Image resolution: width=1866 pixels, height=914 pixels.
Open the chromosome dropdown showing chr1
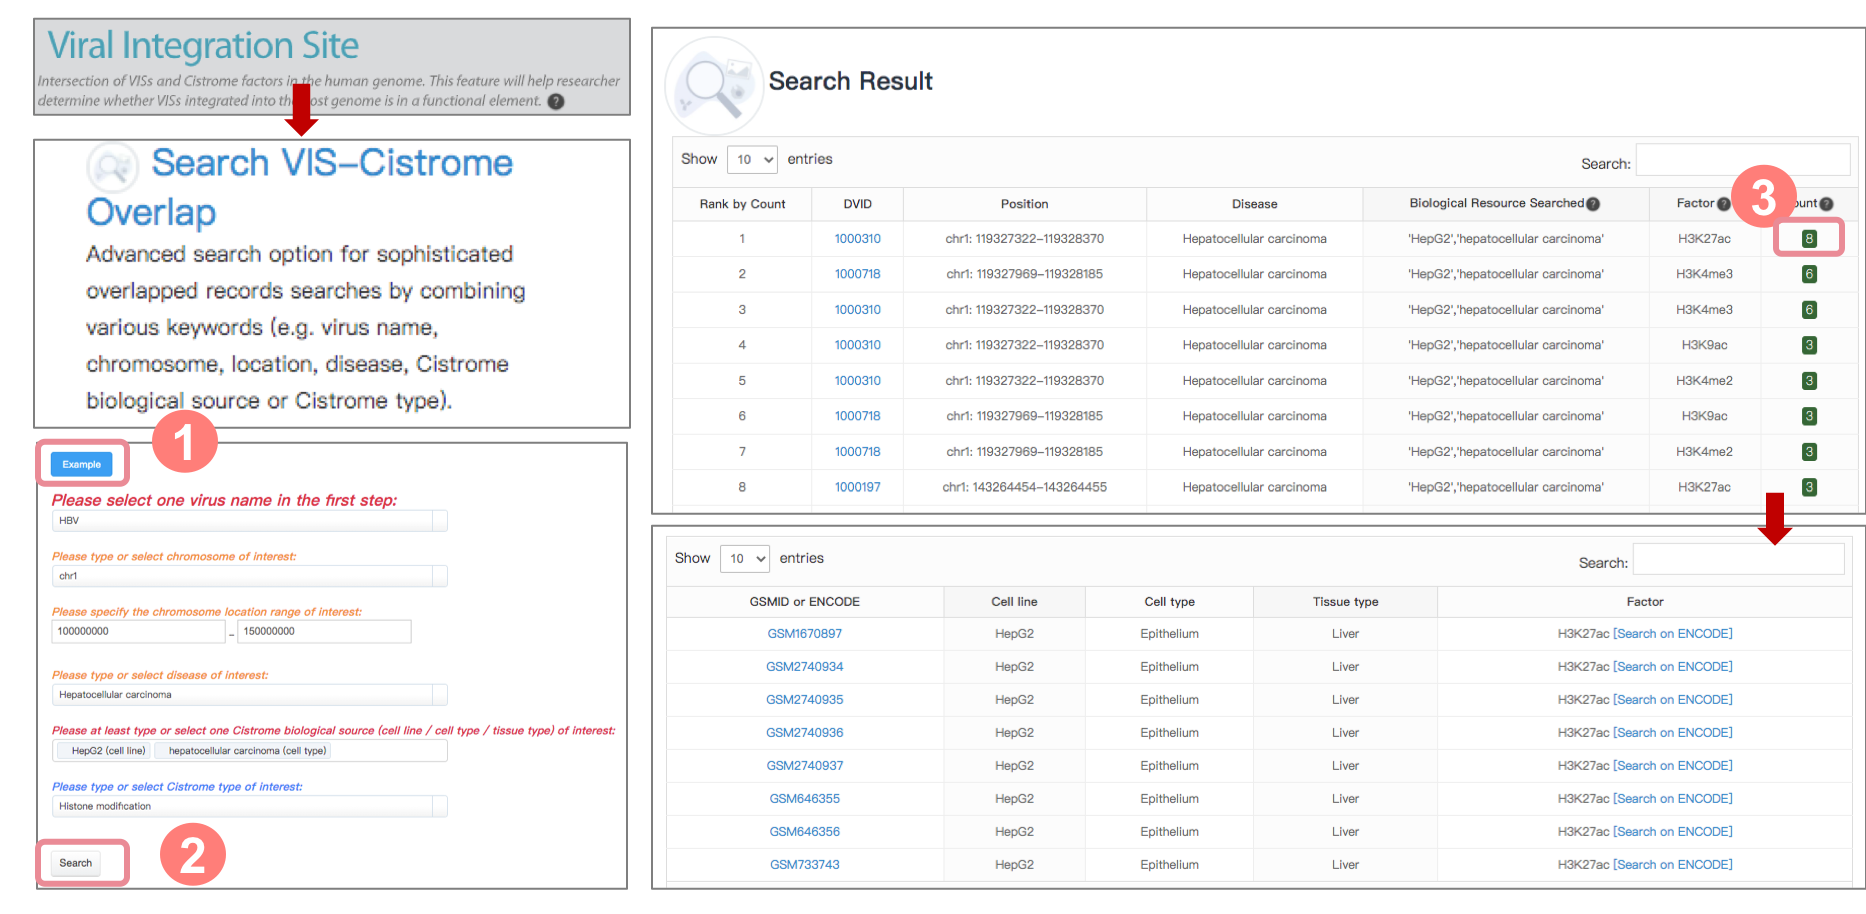(249, 576)
